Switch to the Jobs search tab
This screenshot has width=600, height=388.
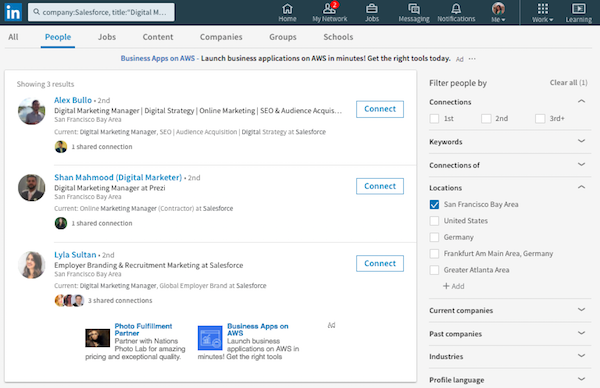(107, 37)
